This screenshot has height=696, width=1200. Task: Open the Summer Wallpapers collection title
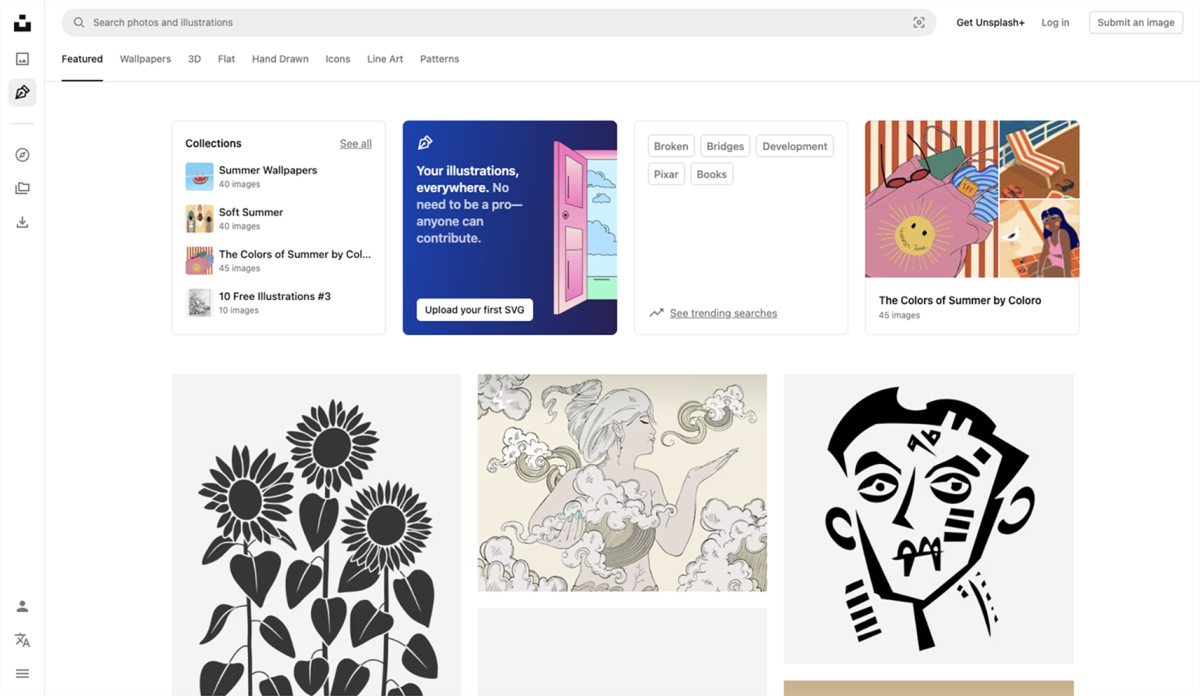coord(268,170)
